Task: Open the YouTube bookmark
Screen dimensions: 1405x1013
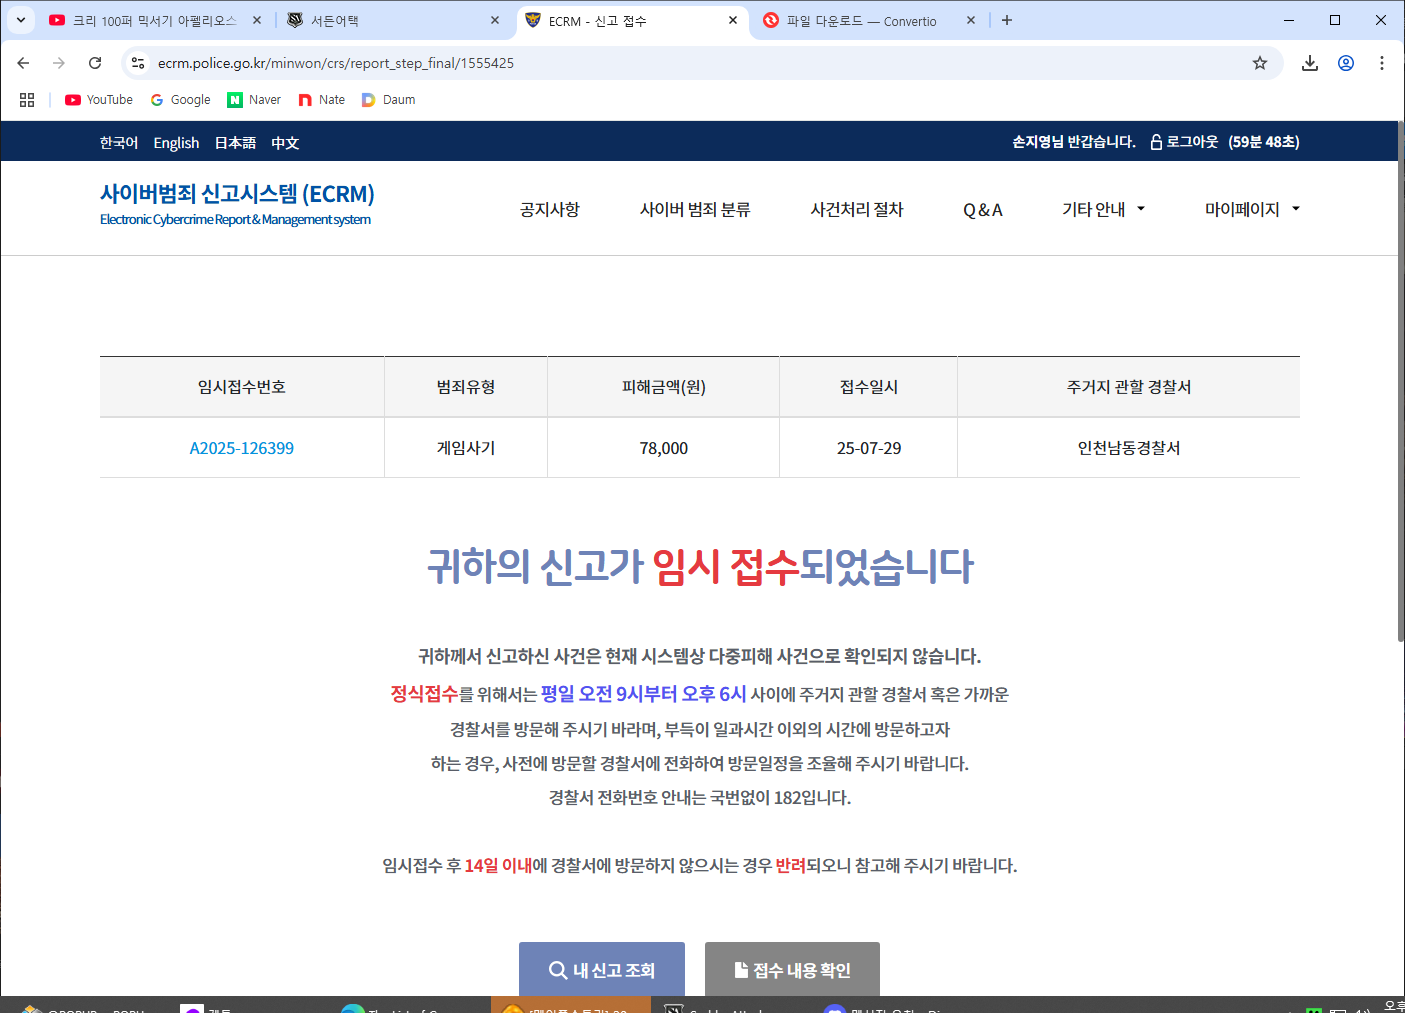Action: point(99,100)
